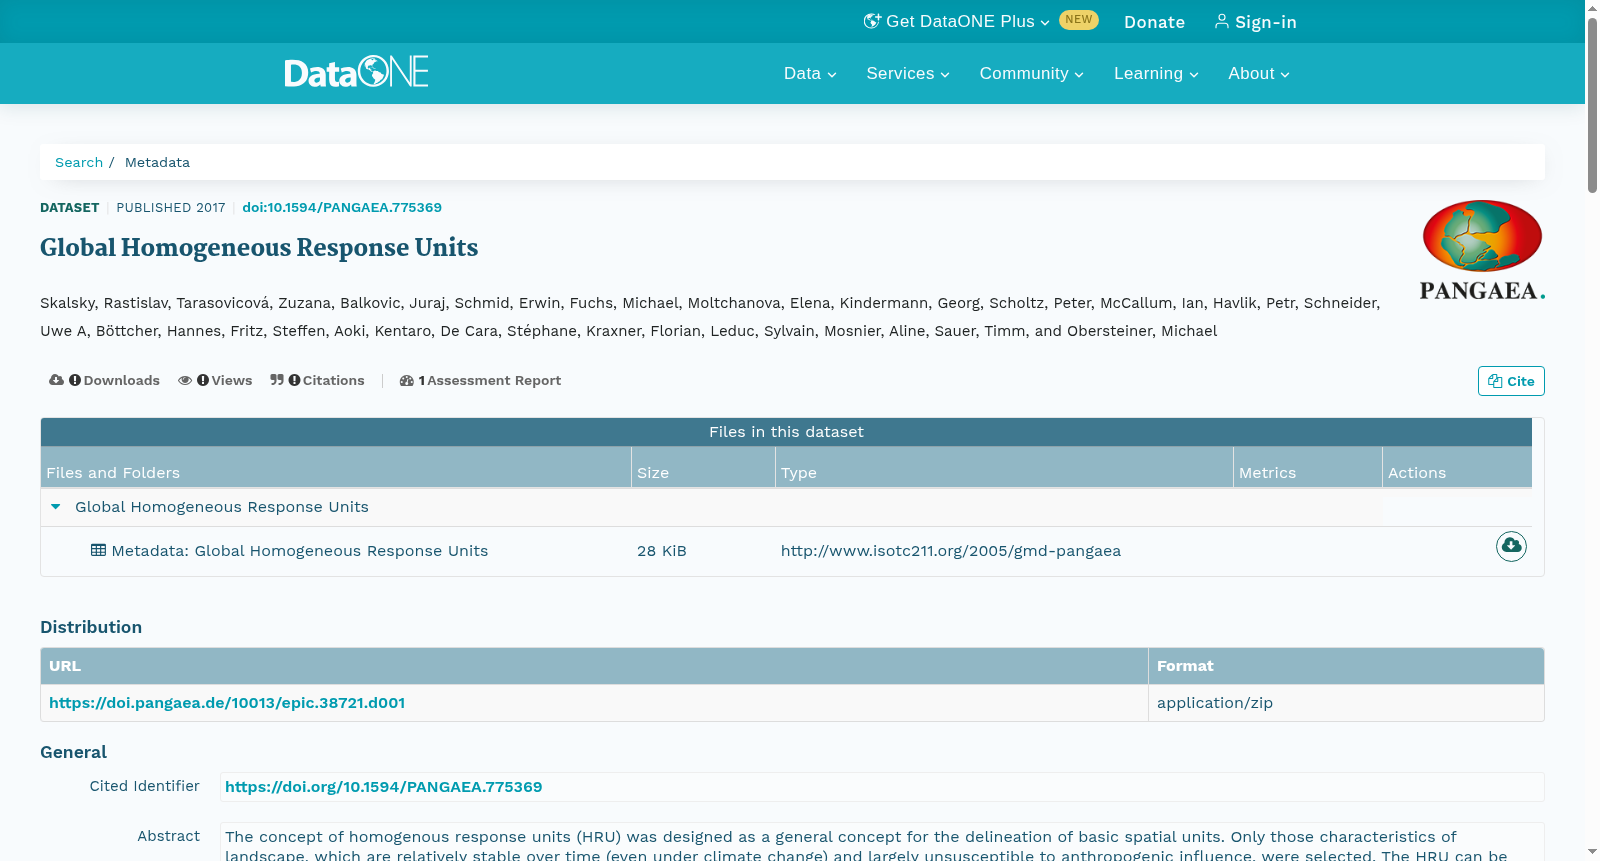Click the application/zip format cell
This screenshot has height=861, width=1600.
tap(1346, 703)
